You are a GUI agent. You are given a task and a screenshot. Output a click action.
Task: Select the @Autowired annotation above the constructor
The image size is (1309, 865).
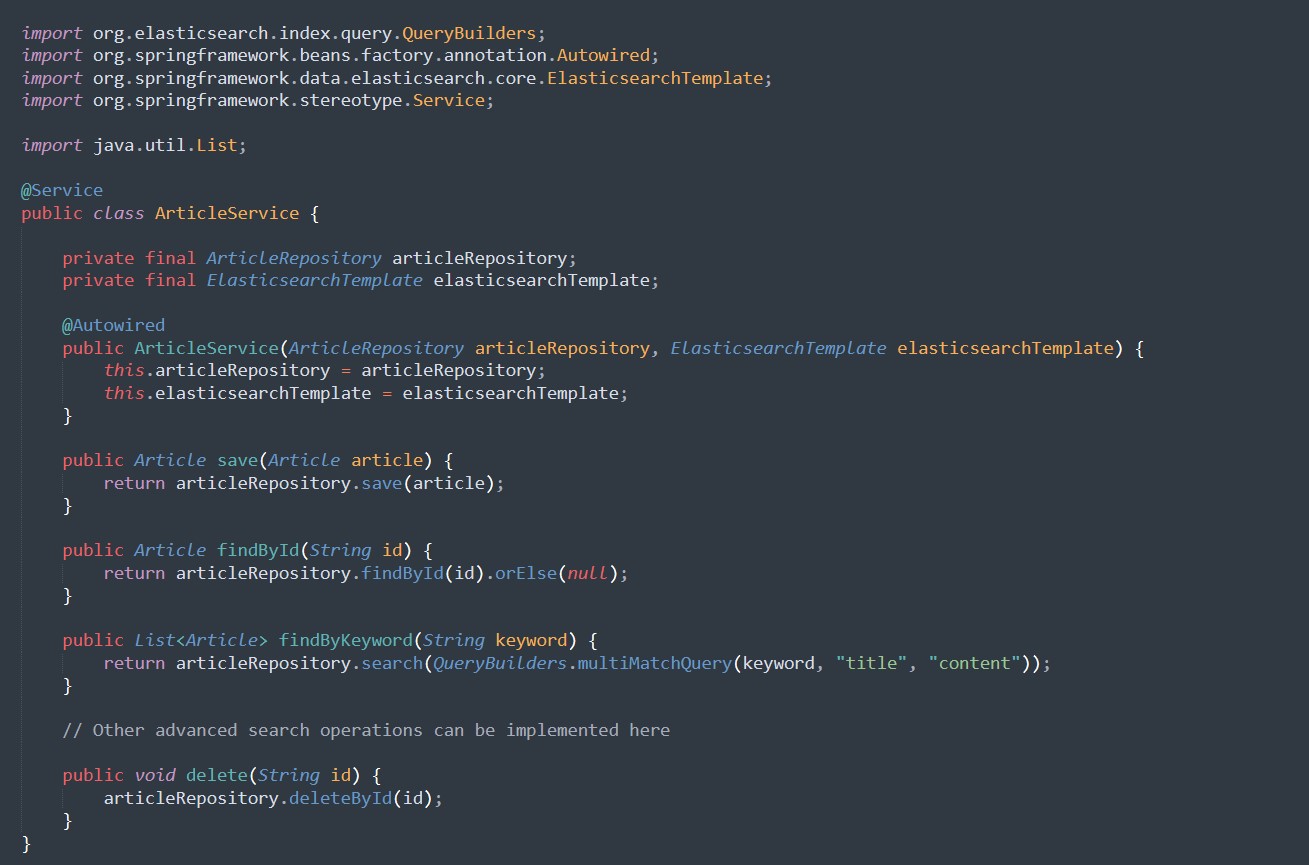tap(113, 325)
